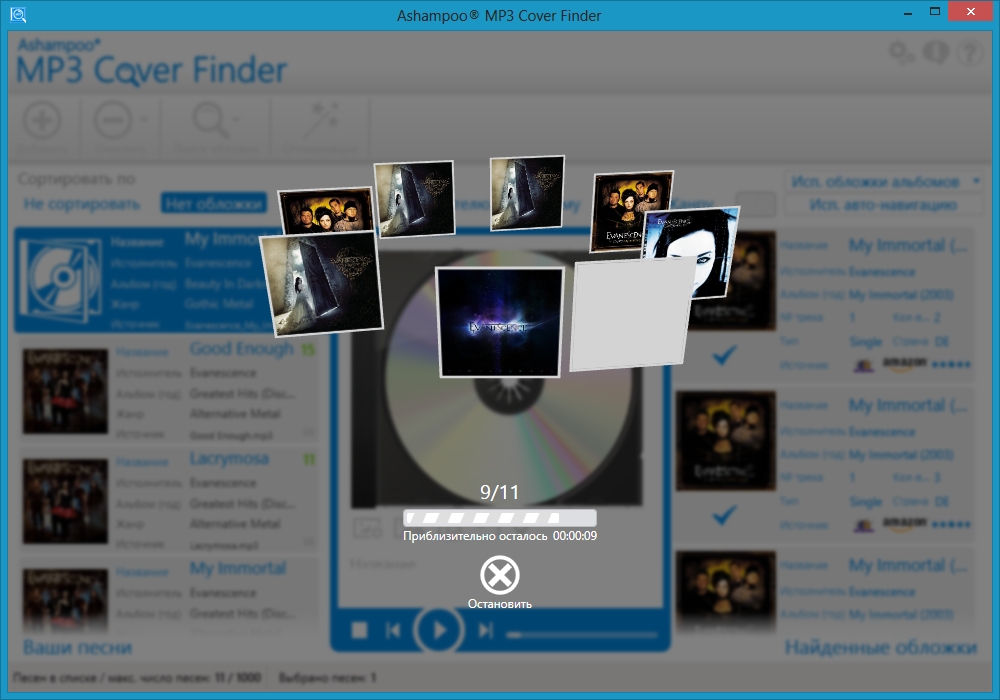
Task: Minimize the MP3 Cover Finder window
Action: coord(908,12)
